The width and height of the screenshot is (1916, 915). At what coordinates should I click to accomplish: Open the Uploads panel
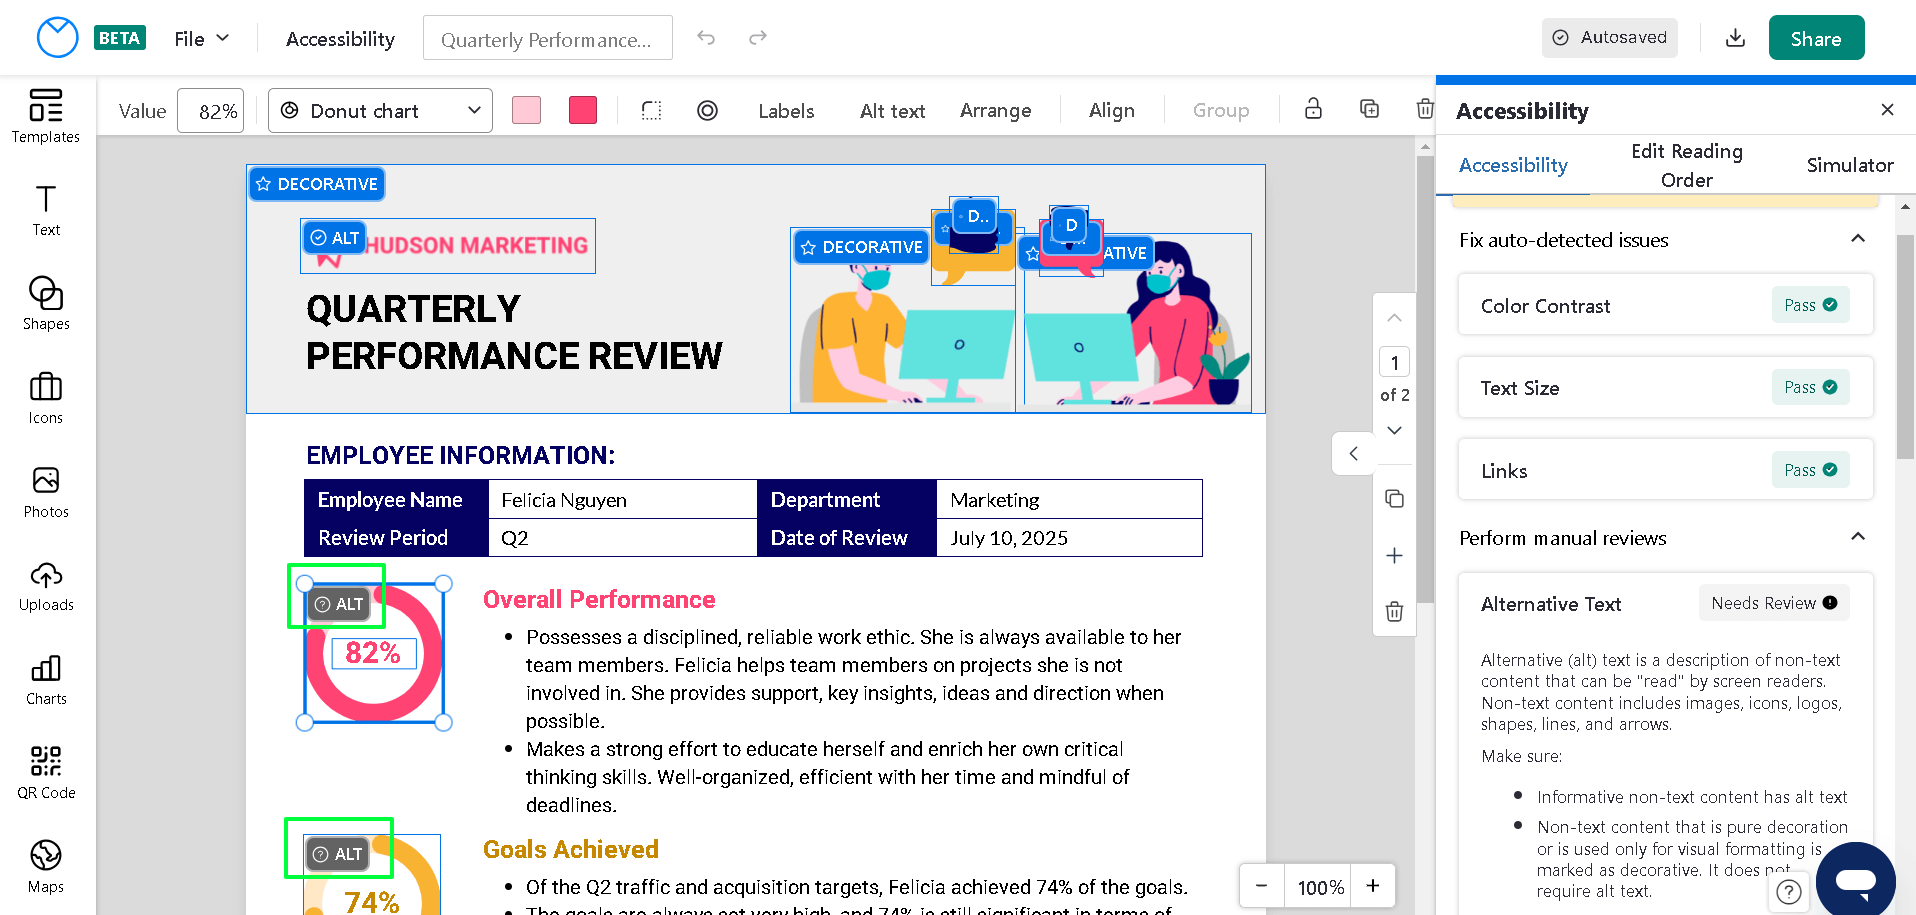tap(46, 586)
